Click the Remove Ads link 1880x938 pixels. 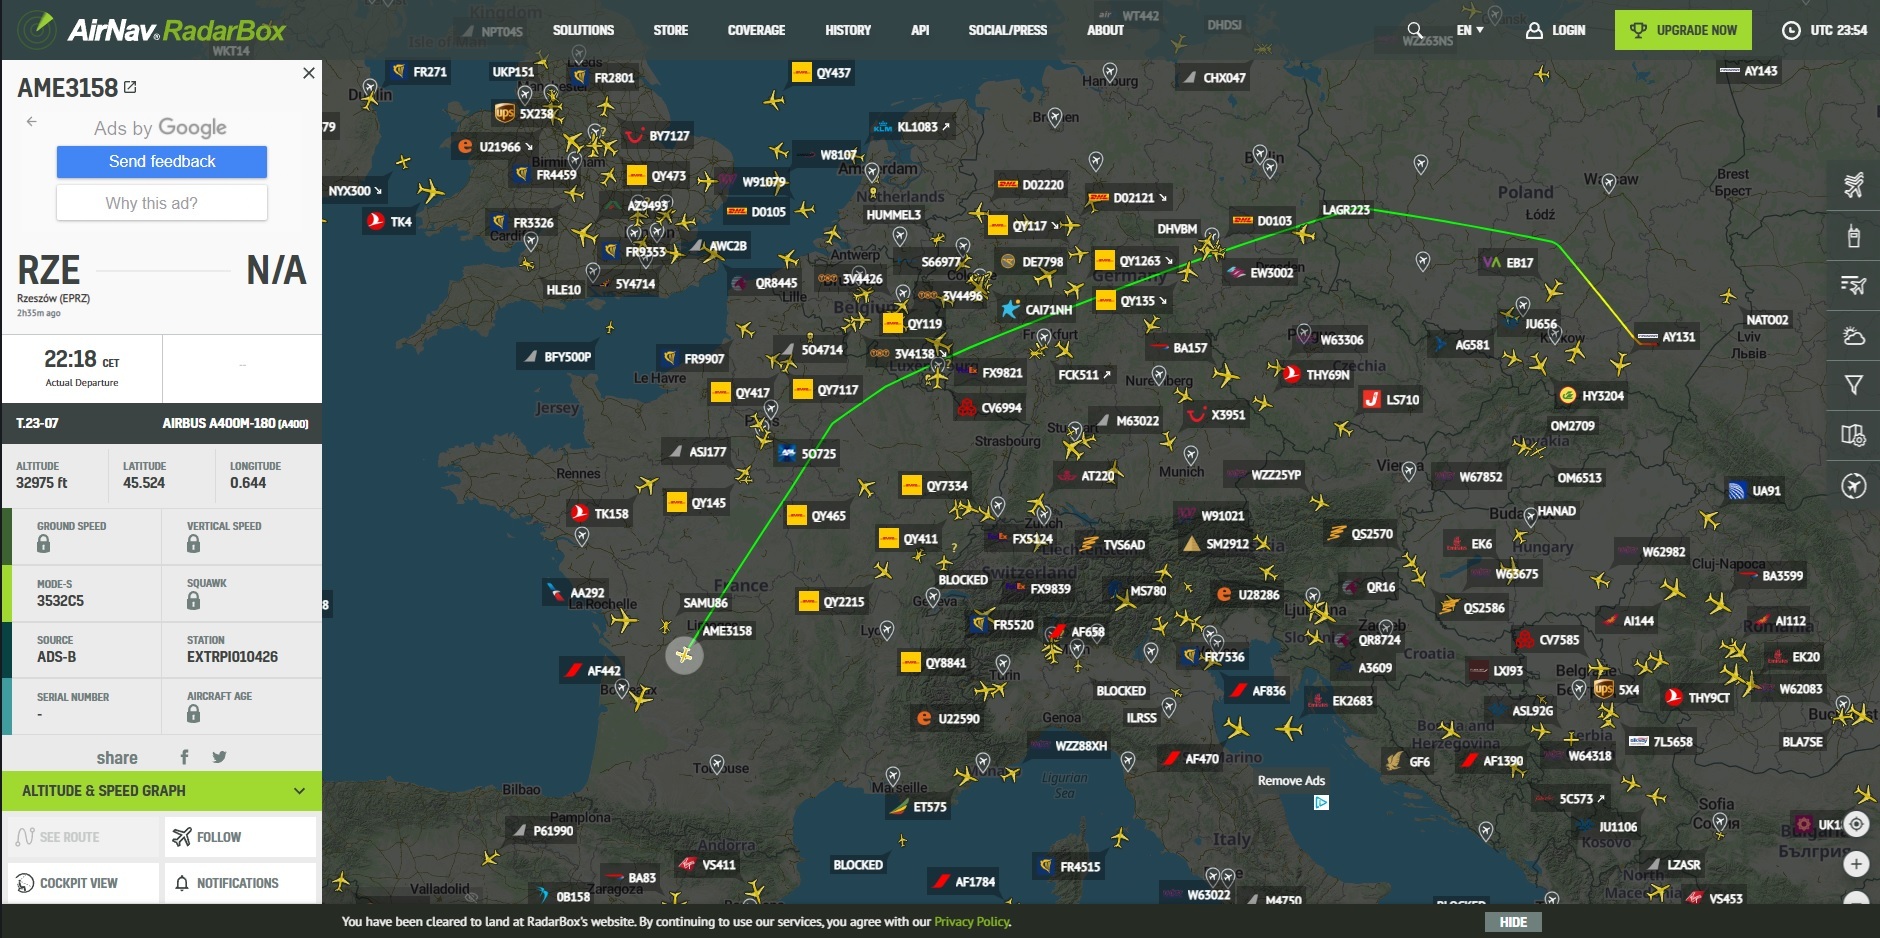(x=1291, y=781)
